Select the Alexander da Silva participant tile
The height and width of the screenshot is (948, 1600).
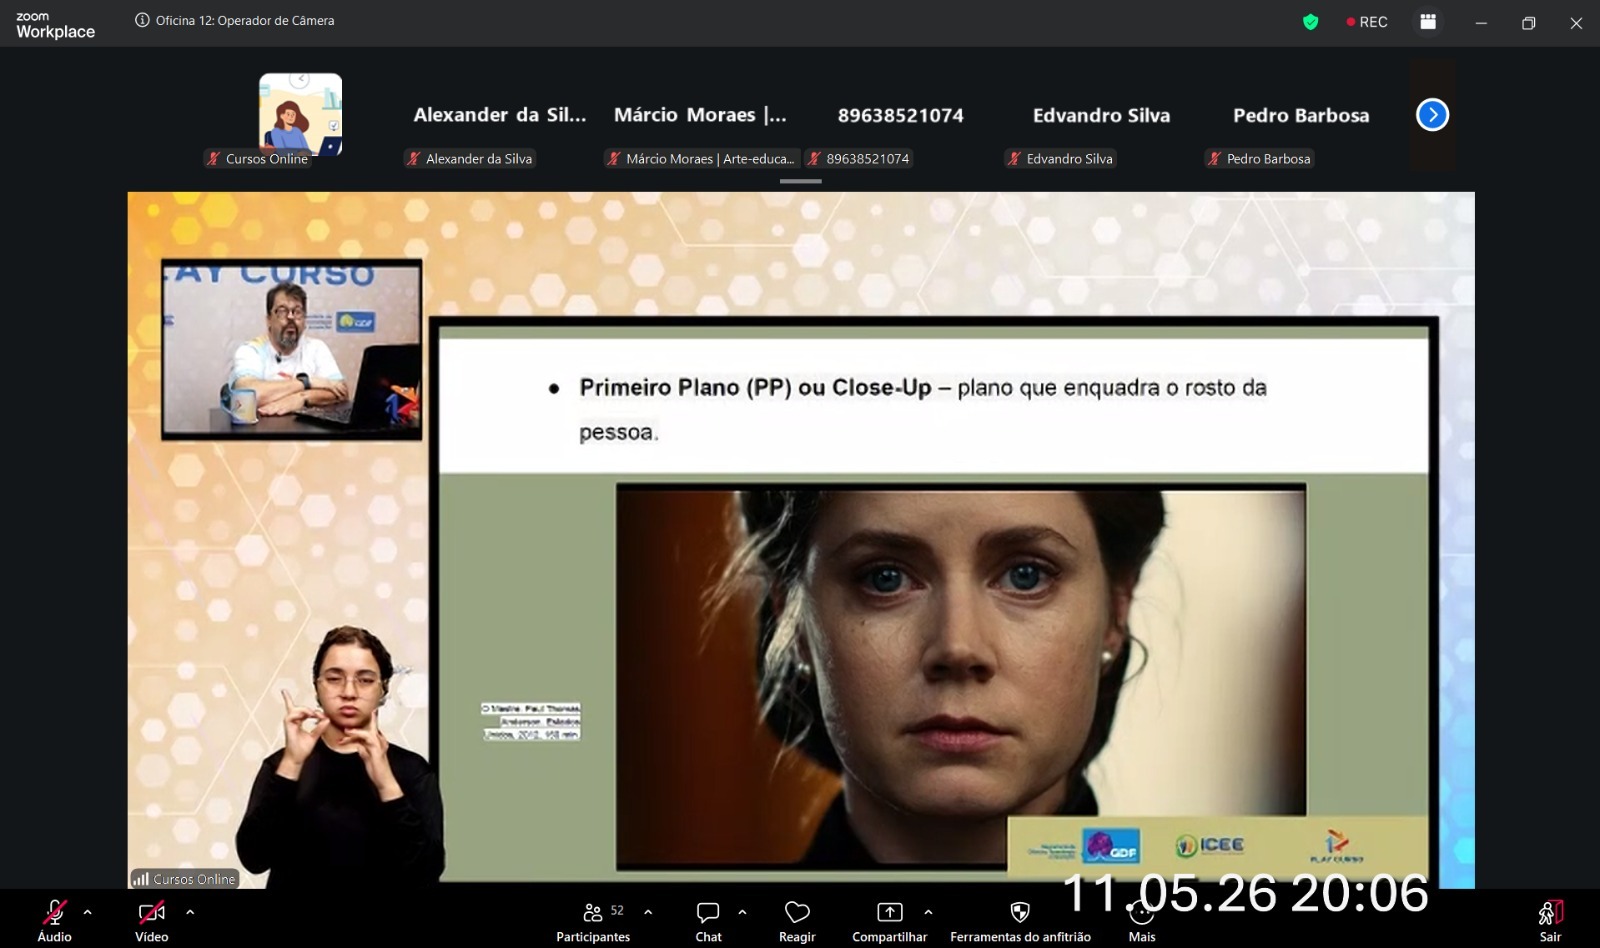[x=500, y=115]
